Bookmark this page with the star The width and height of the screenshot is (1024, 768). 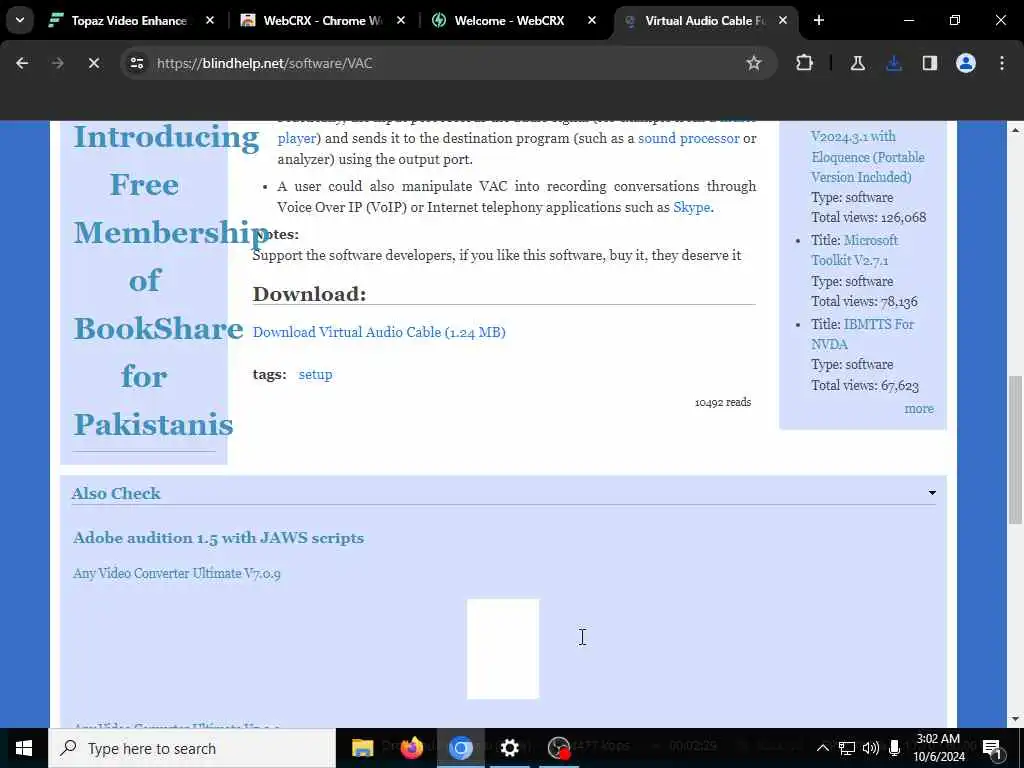coord(754,63)
